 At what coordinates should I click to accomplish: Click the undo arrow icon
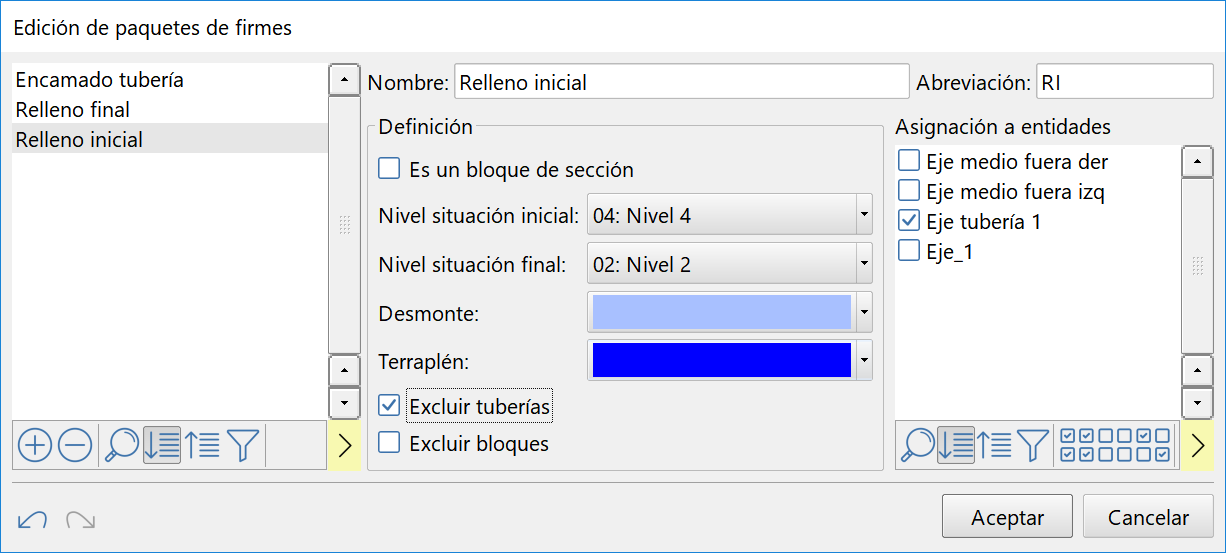(x=33, y=519)
